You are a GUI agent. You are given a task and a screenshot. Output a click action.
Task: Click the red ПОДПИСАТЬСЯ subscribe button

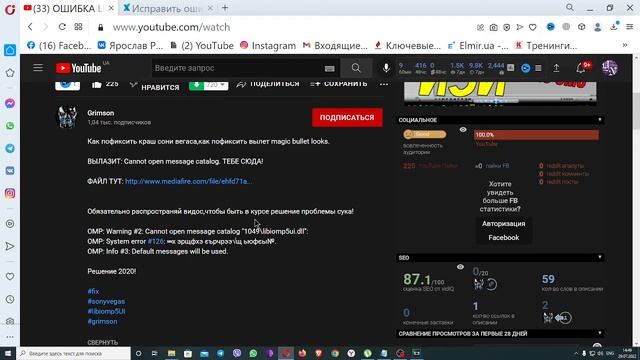pyautogui.click(x=347, y=118)
